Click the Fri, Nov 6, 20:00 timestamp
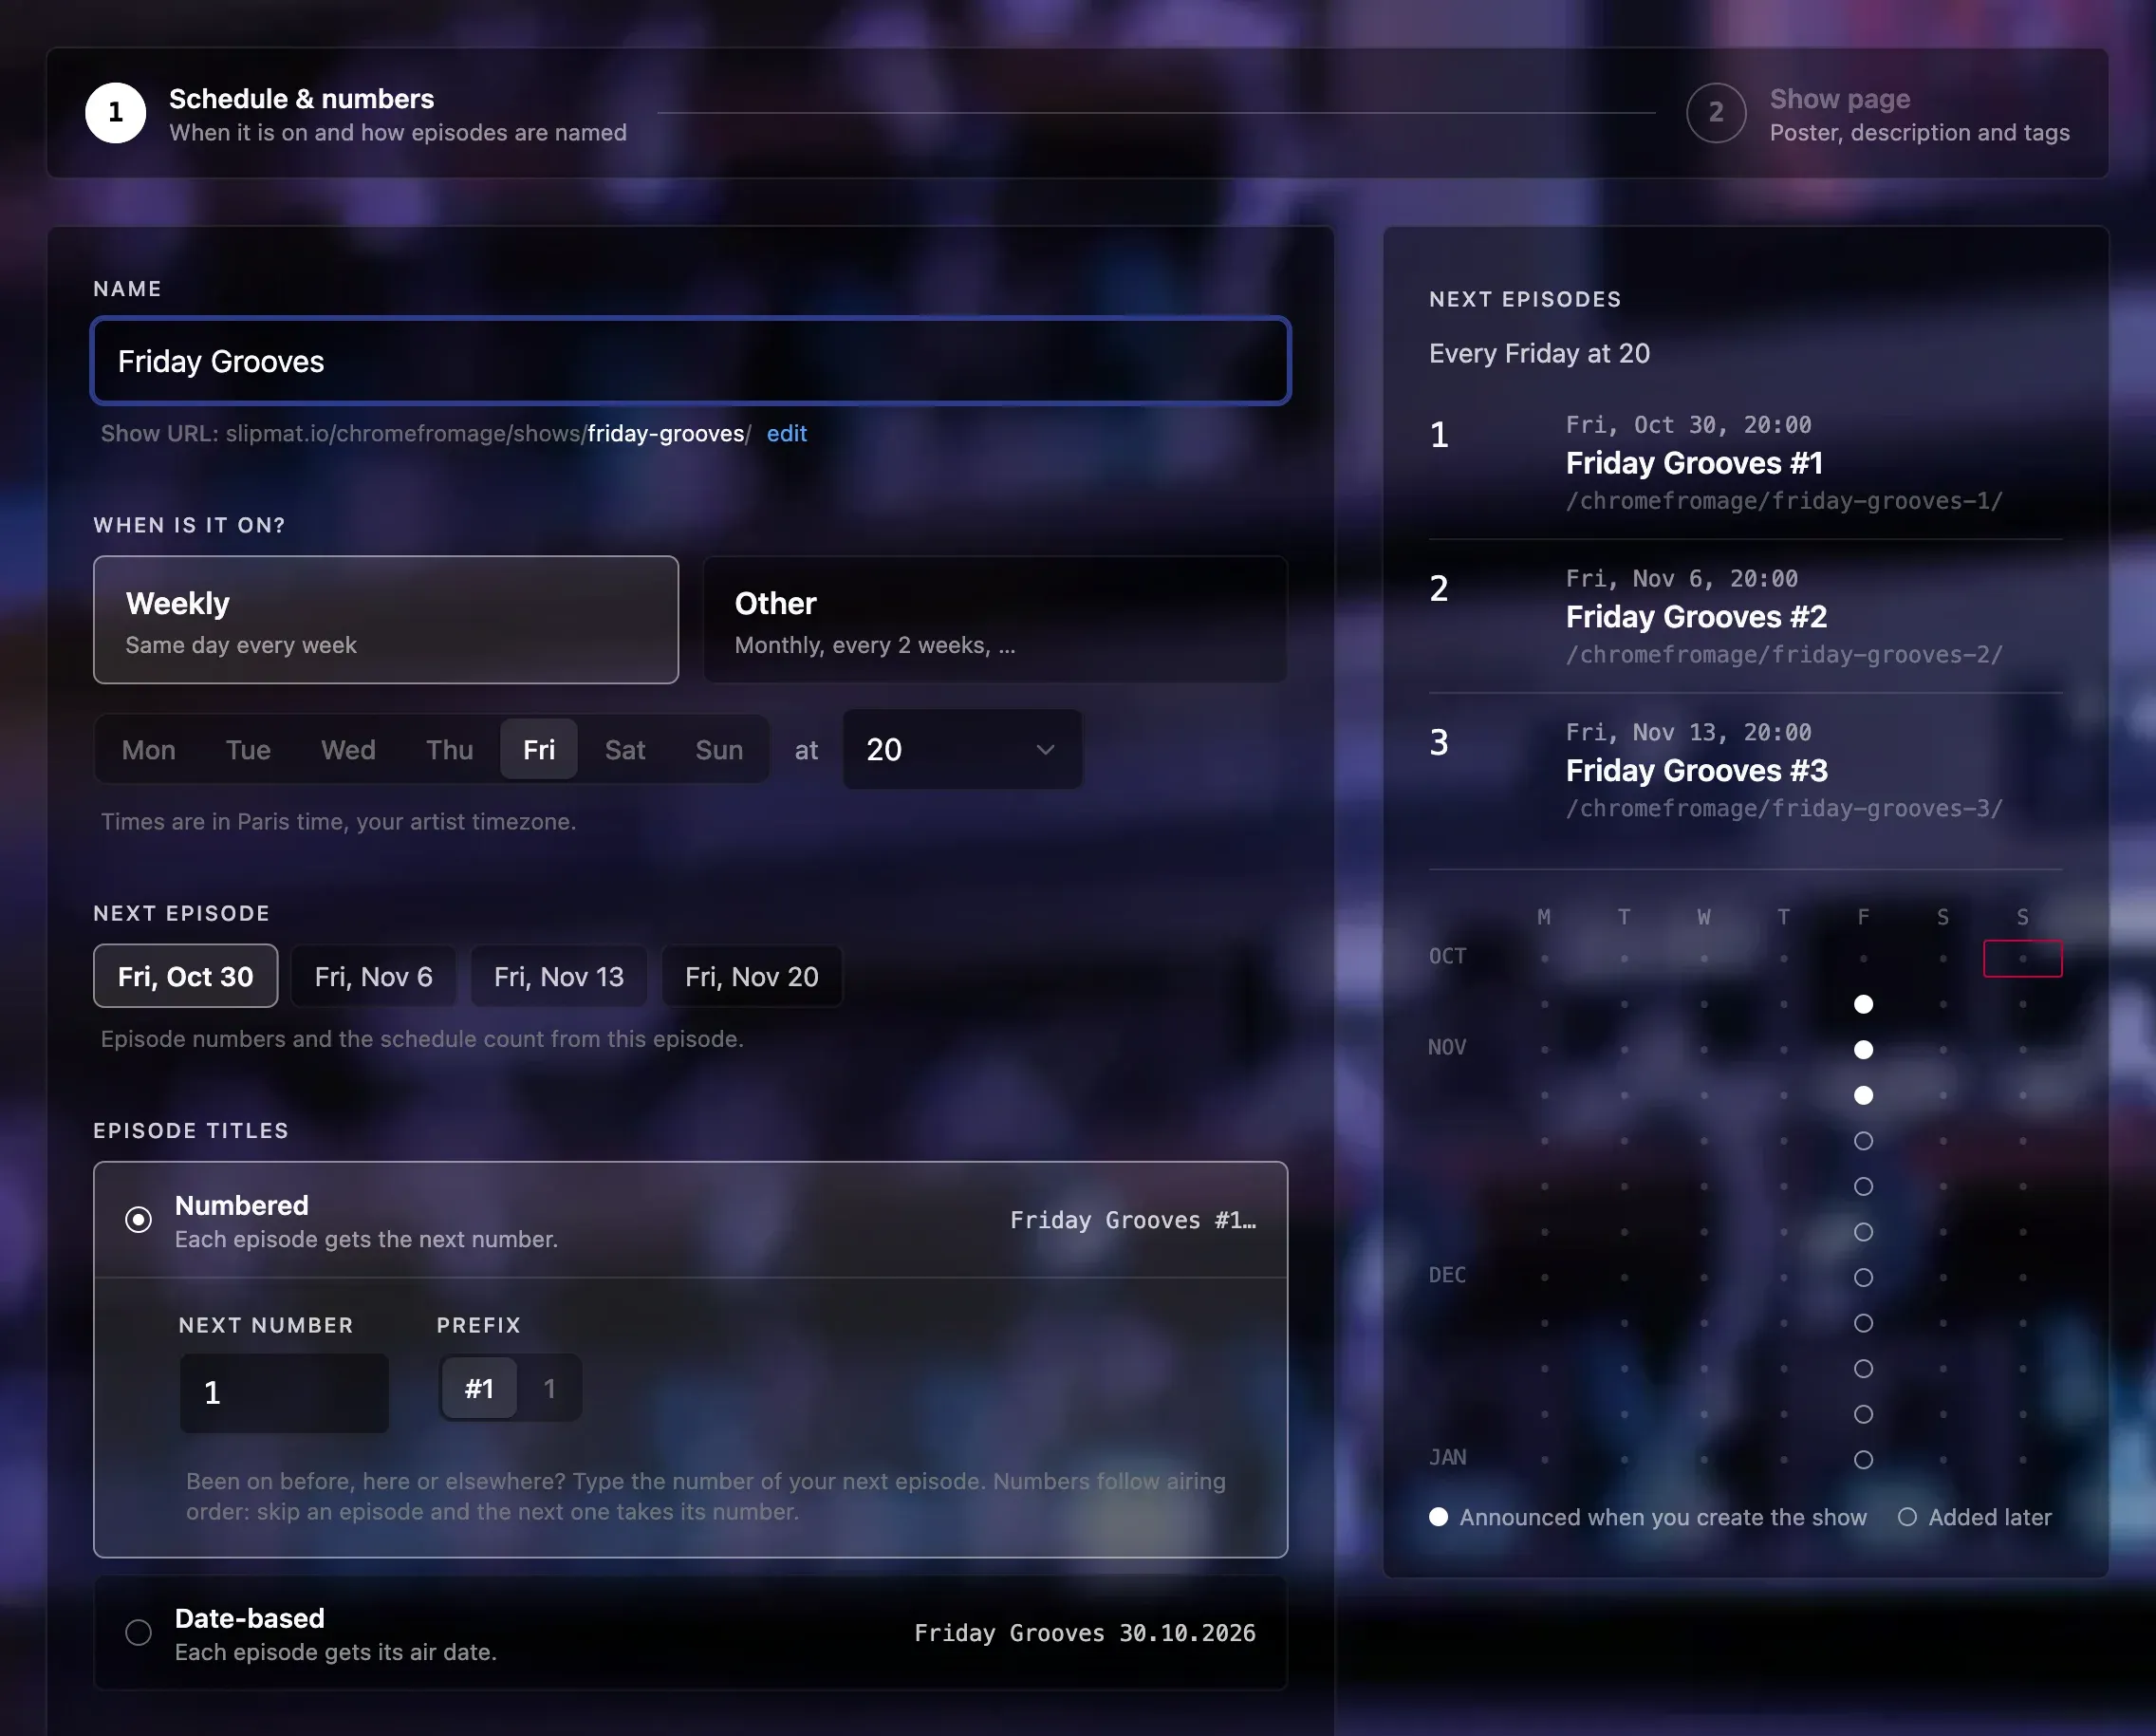This screenshot has height=1736, width=2156. point(1681,578)
